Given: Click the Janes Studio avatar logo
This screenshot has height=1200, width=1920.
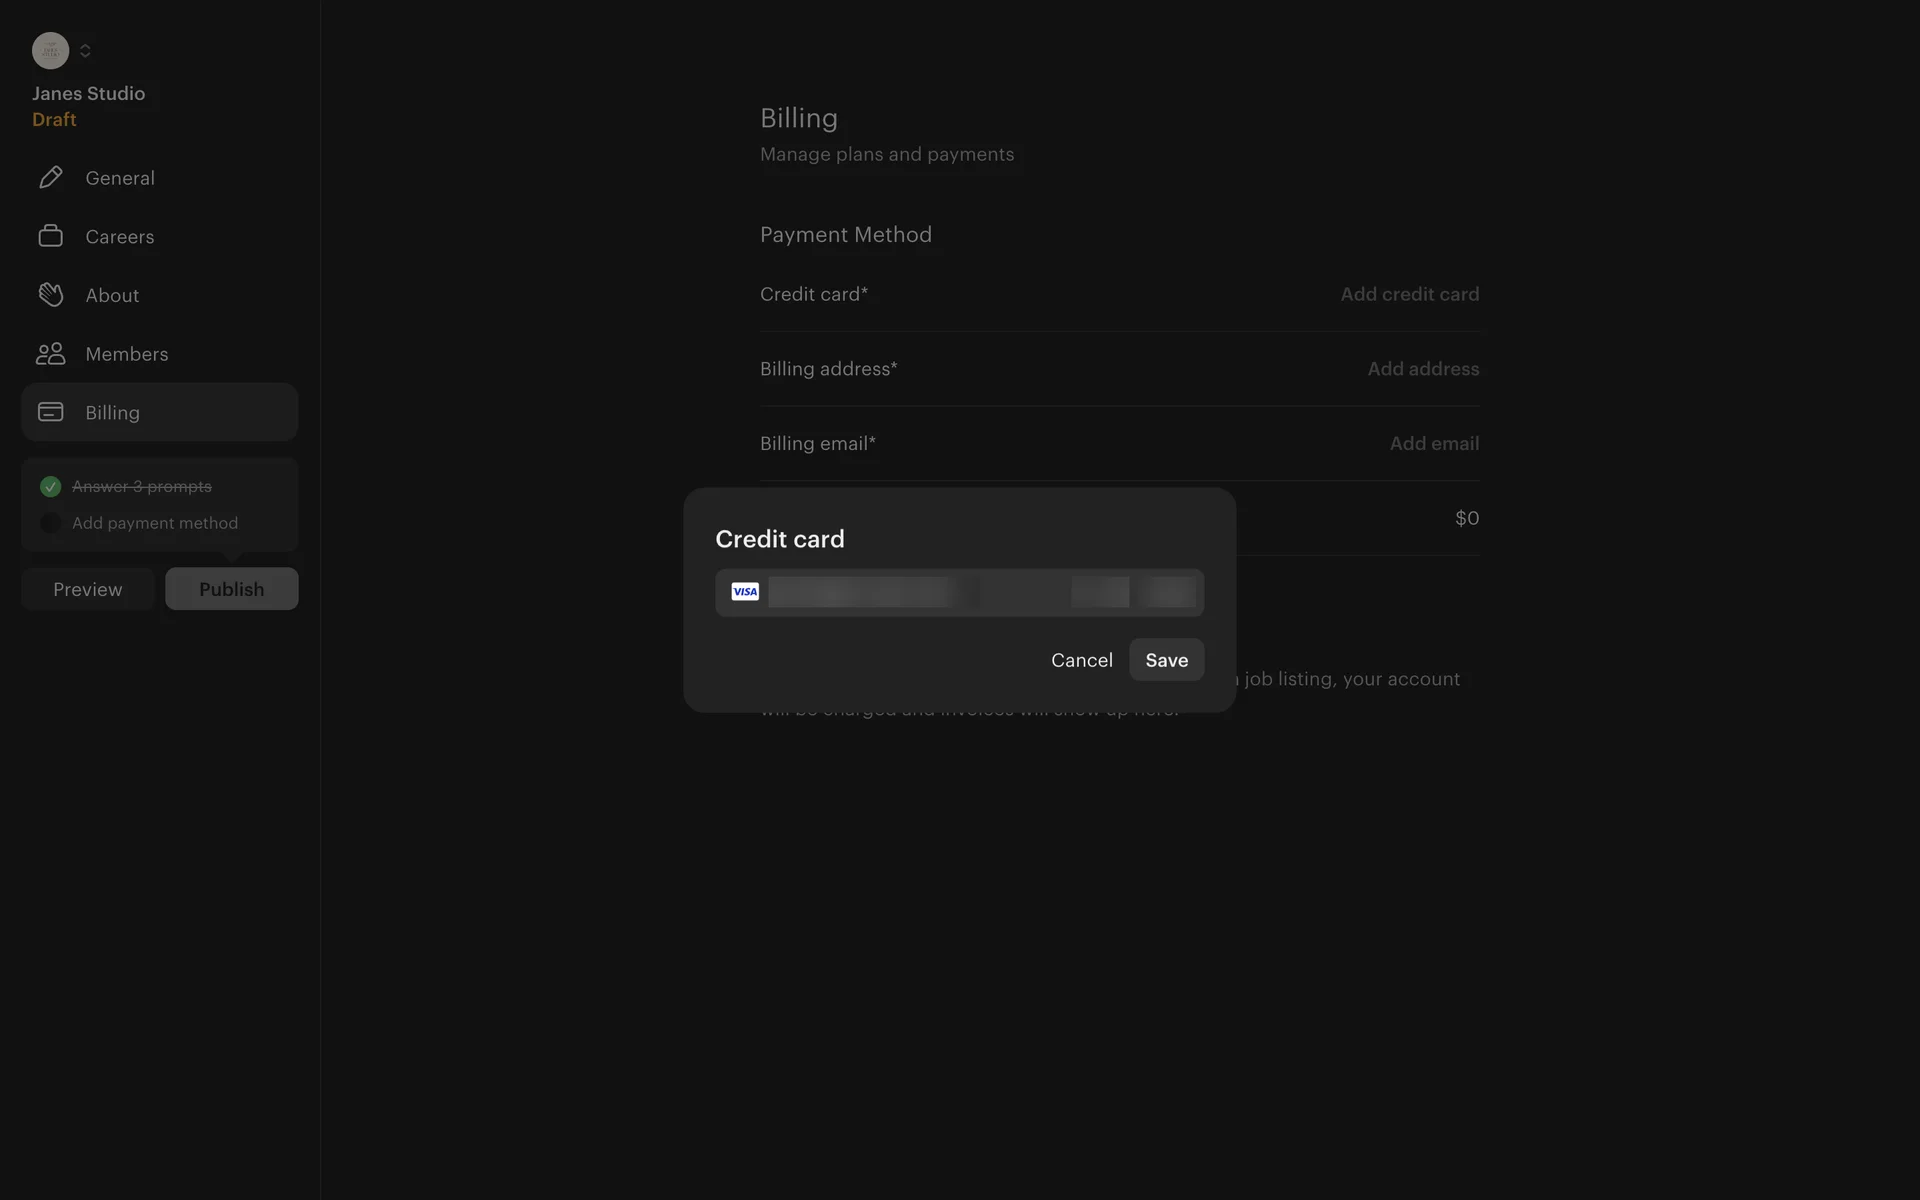Looking at the screenshot, I should tap(50, 51).
